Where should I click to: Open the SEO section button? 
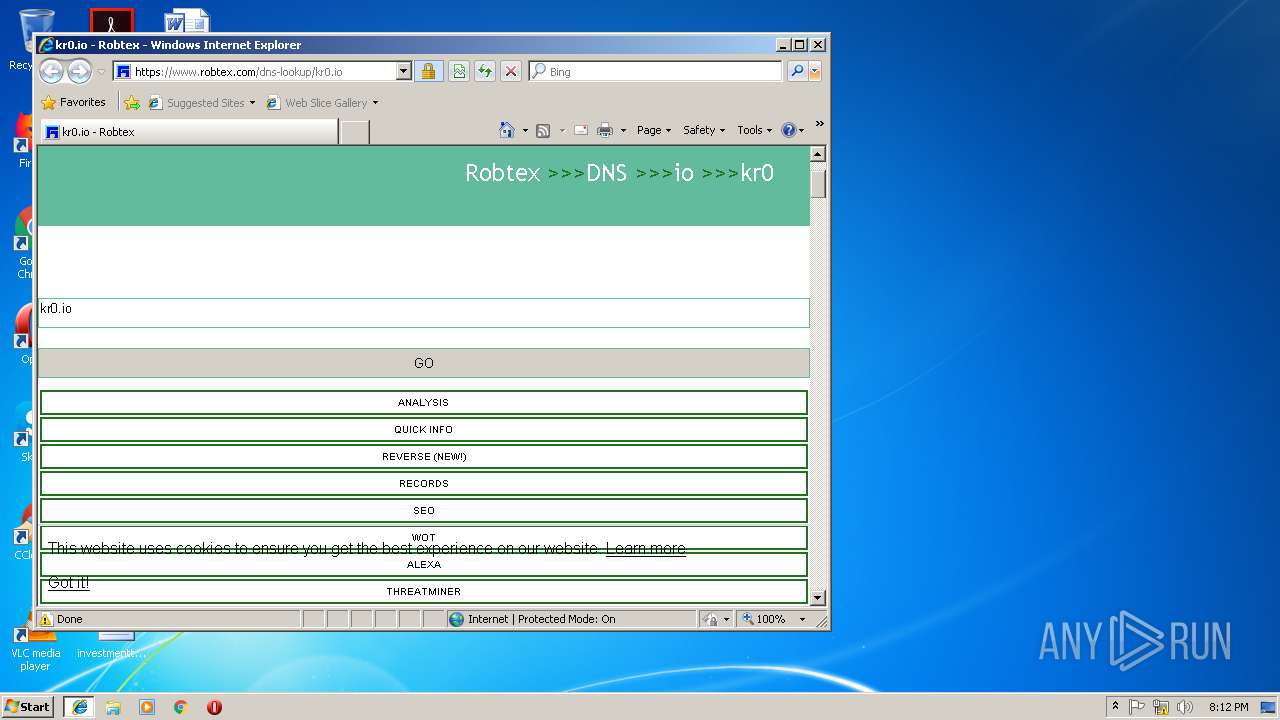coord(424,510)
